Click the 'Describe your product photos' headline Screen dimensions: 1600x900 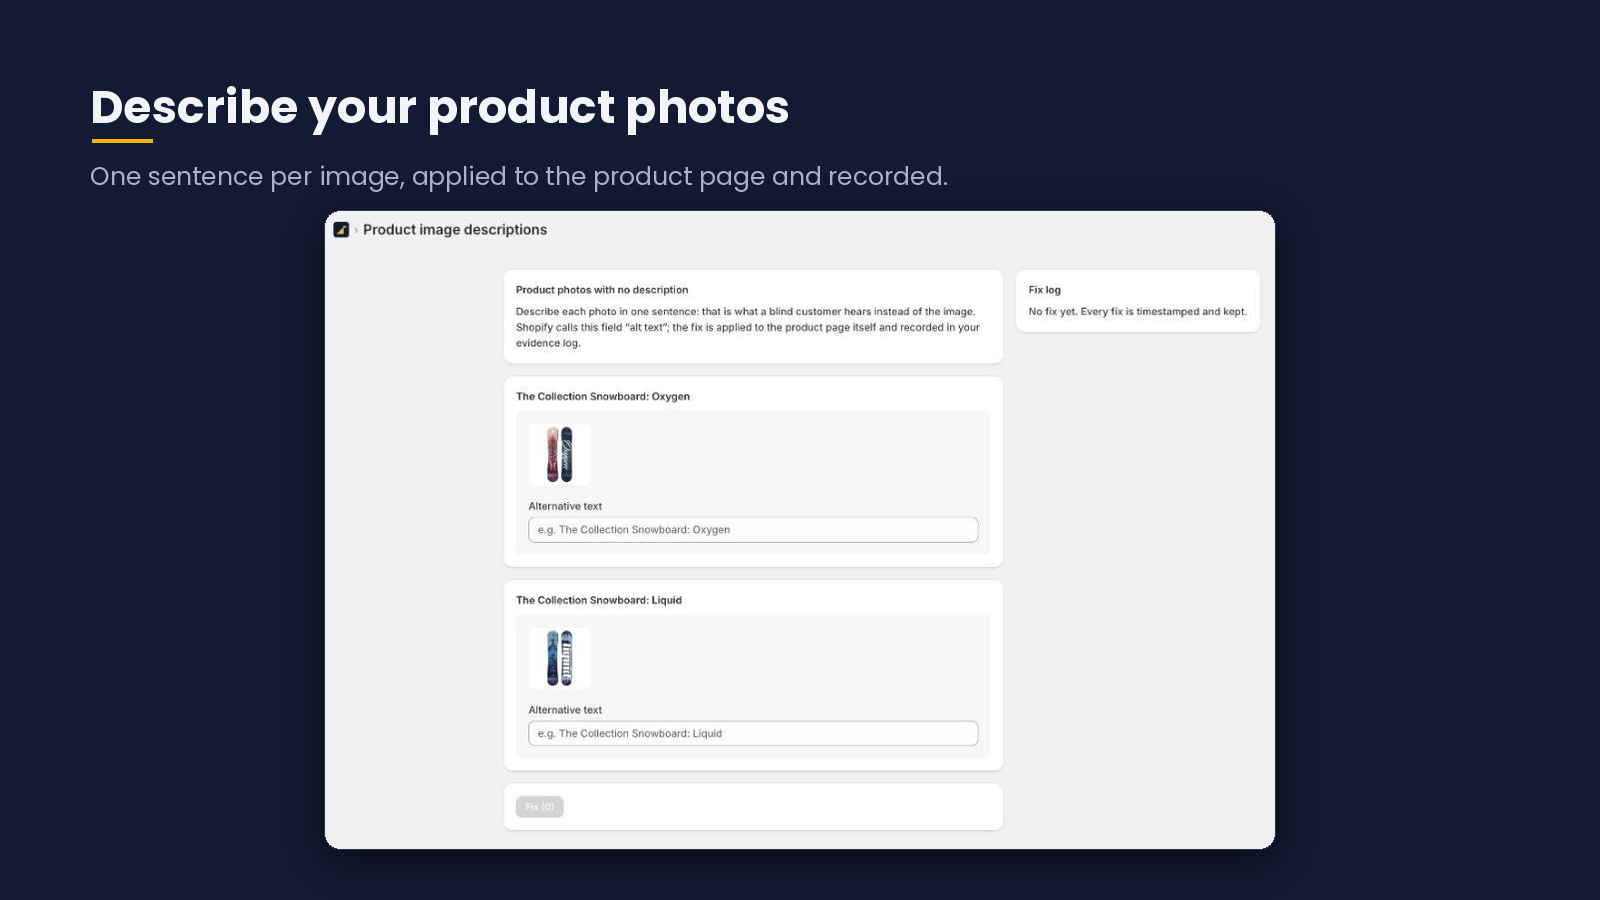click(440, 107)
